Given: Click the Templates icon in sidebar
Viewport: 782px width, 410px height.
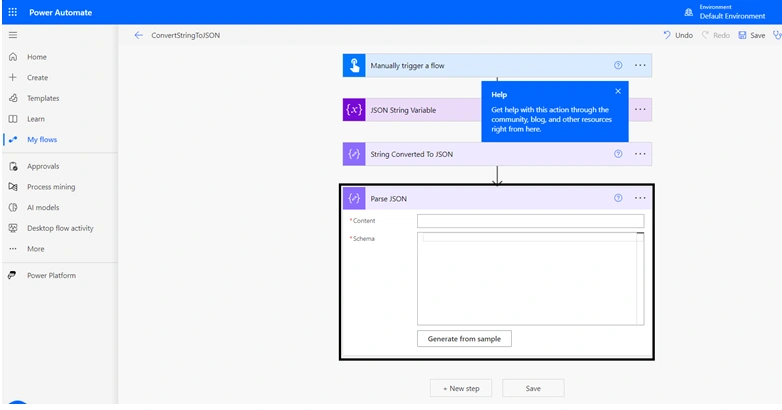Looking at the screenshot, I should [x=13, y=98].
